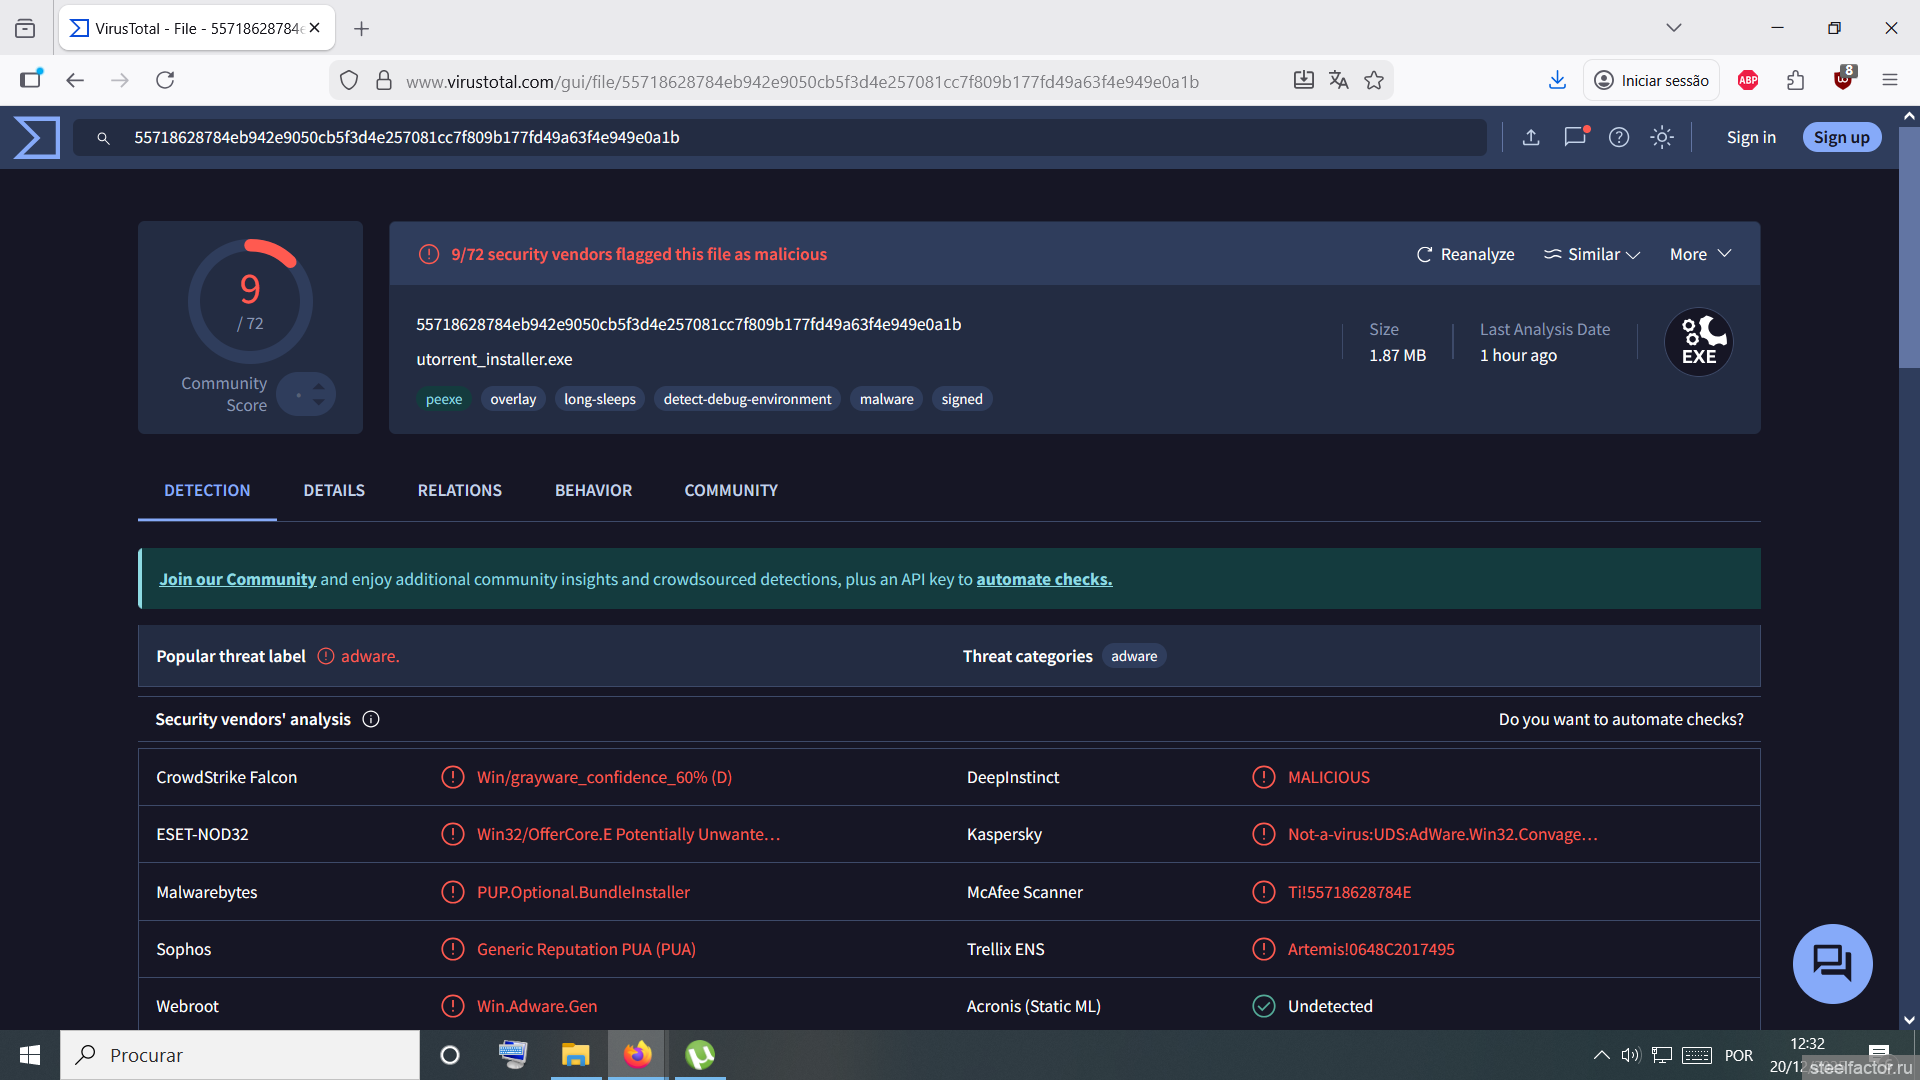Image resolution: width=1920 pixels, height=1080 pixels.
Task: Click the help question mark icon
Action: click(x=1618, y=137)
